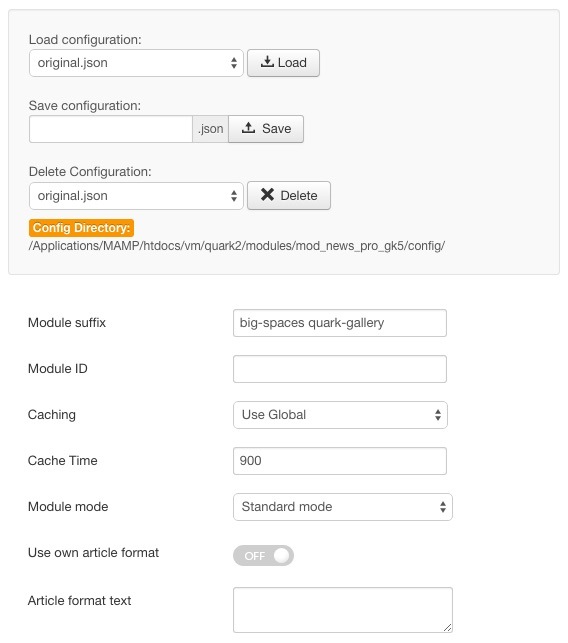Focus the empty Module ID field
The width and height of the screenshot is (568, 643).
(340, 369)
